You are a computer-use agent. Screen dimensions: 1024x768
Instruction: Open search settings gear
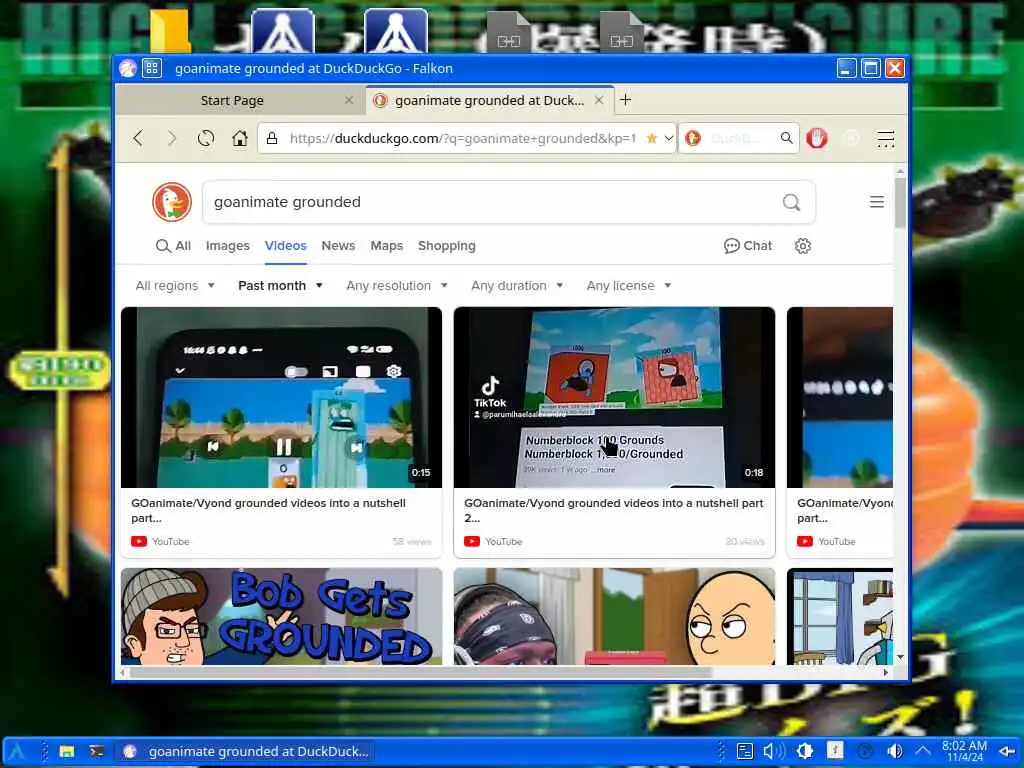803,246
